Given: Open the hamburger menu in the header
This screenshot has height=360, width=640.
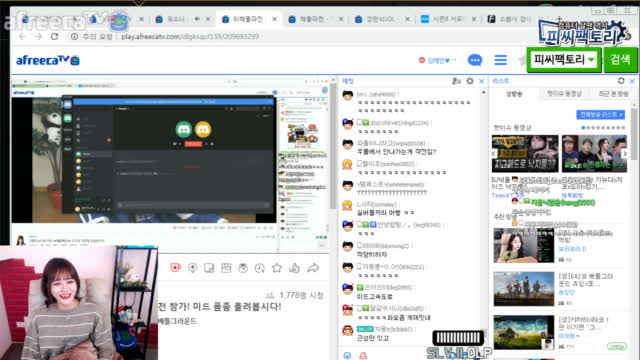Looking at the screenshot, I should click(x=500, y=60).
